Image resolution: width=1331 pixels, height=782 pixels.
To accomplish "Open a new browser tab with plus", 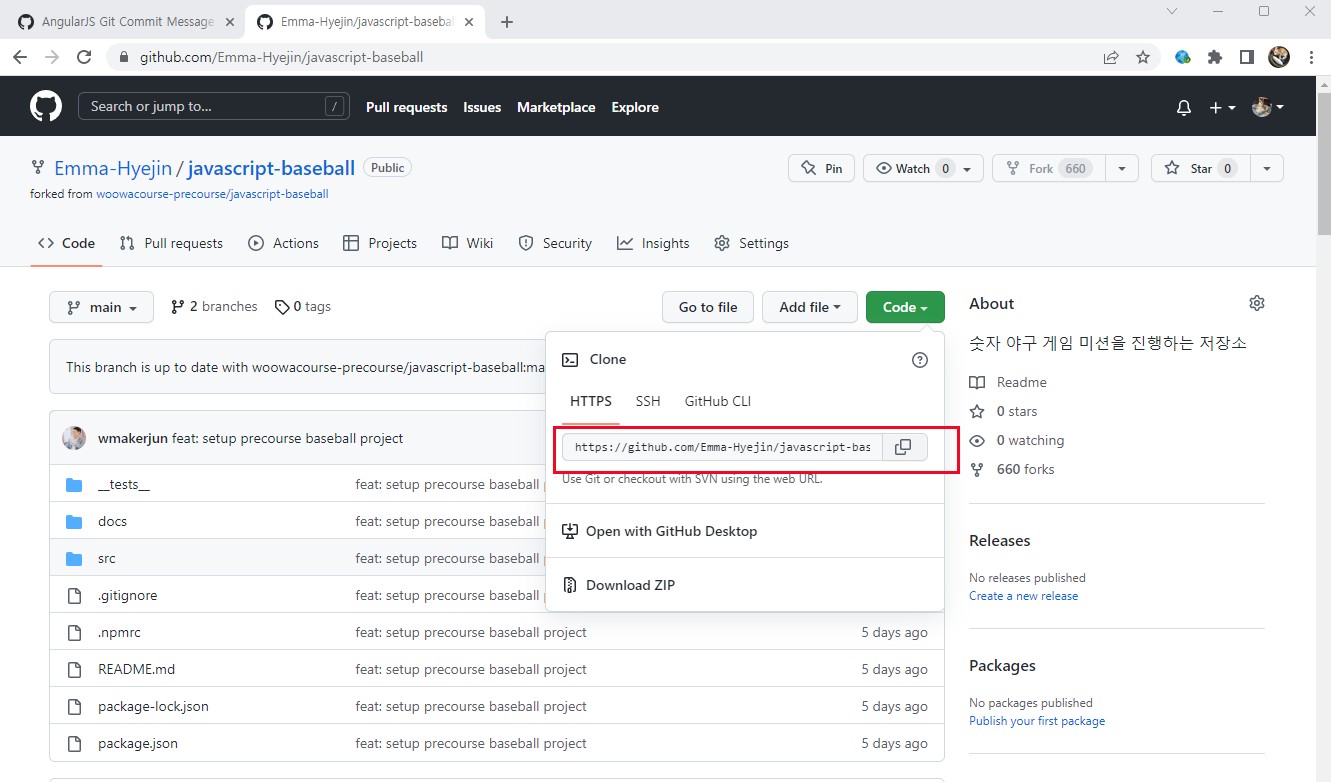I will [507, 22].
